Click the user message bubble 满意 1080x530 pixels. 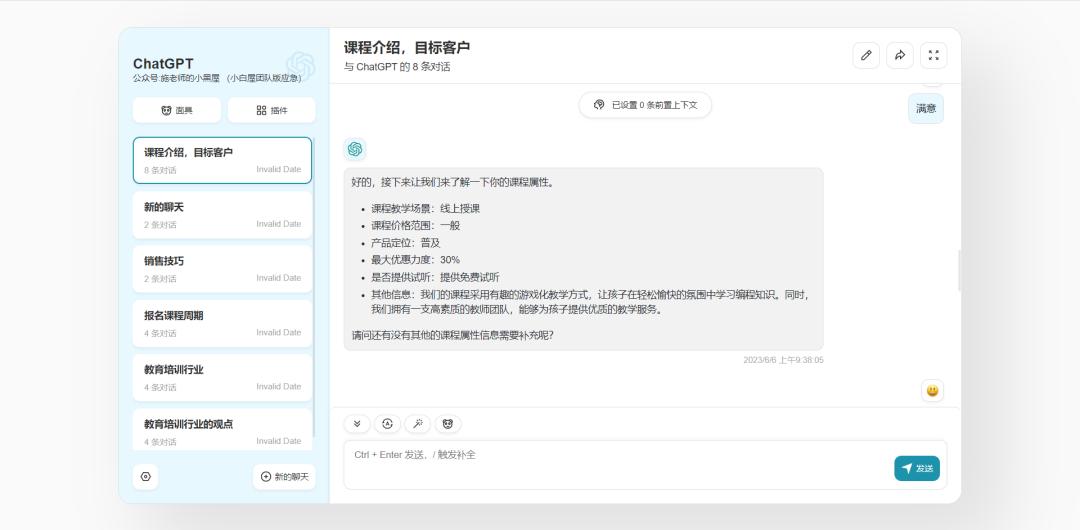click(926, 108)
